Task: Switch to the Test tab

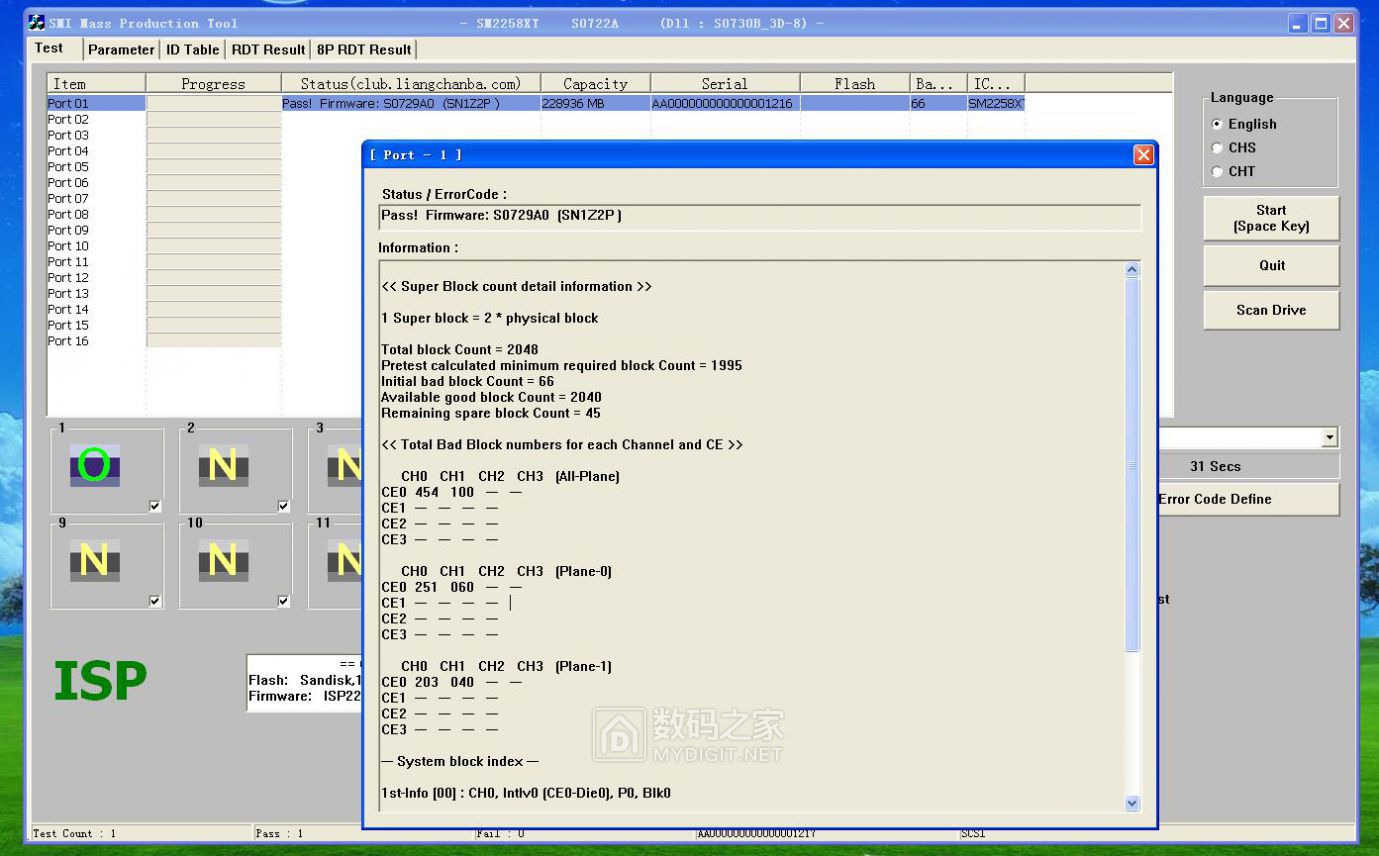Action: [x=49, y=48]
